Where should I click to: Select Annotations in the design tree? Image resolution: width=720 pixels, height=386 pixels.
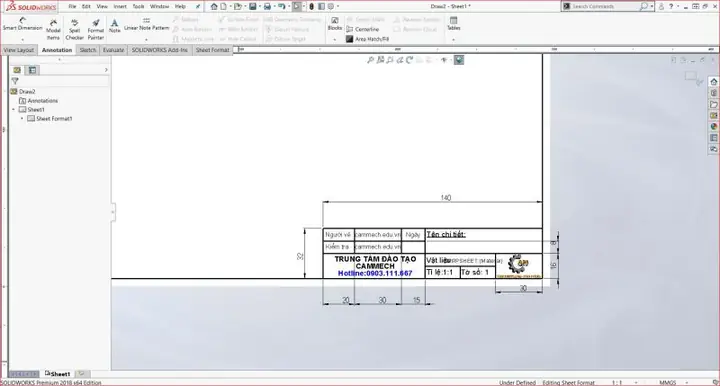39,101
